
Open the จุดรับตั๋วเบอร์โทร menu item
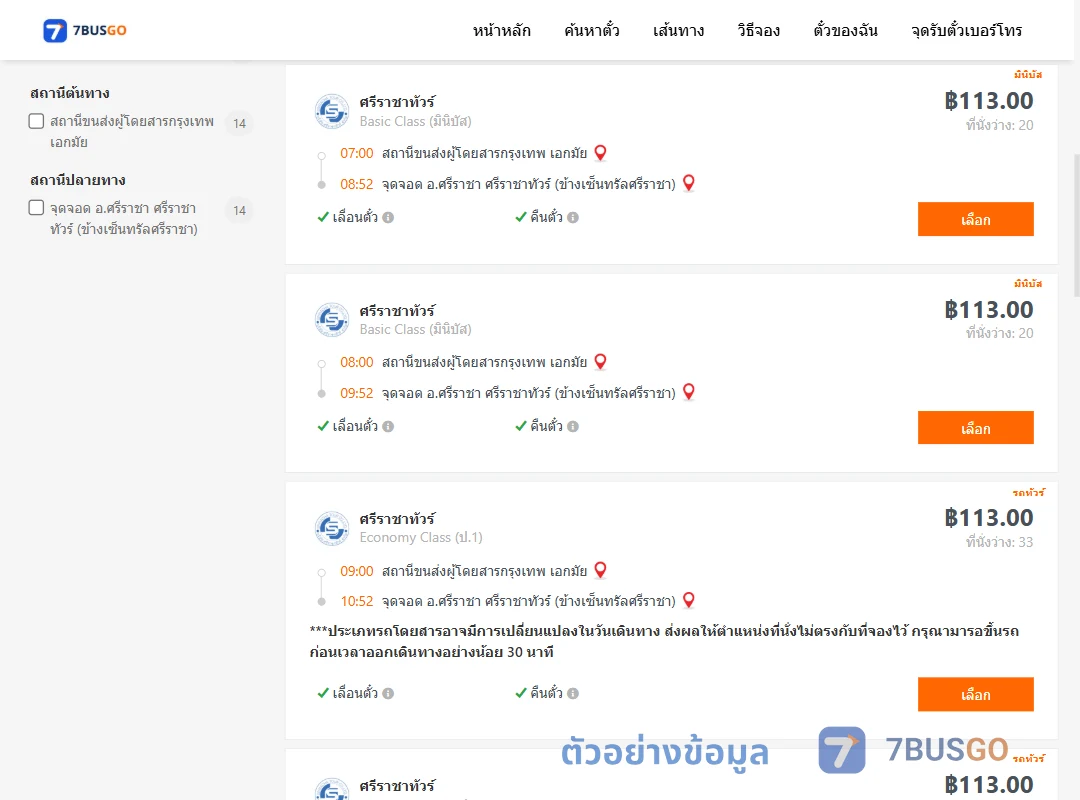point(966,31)
